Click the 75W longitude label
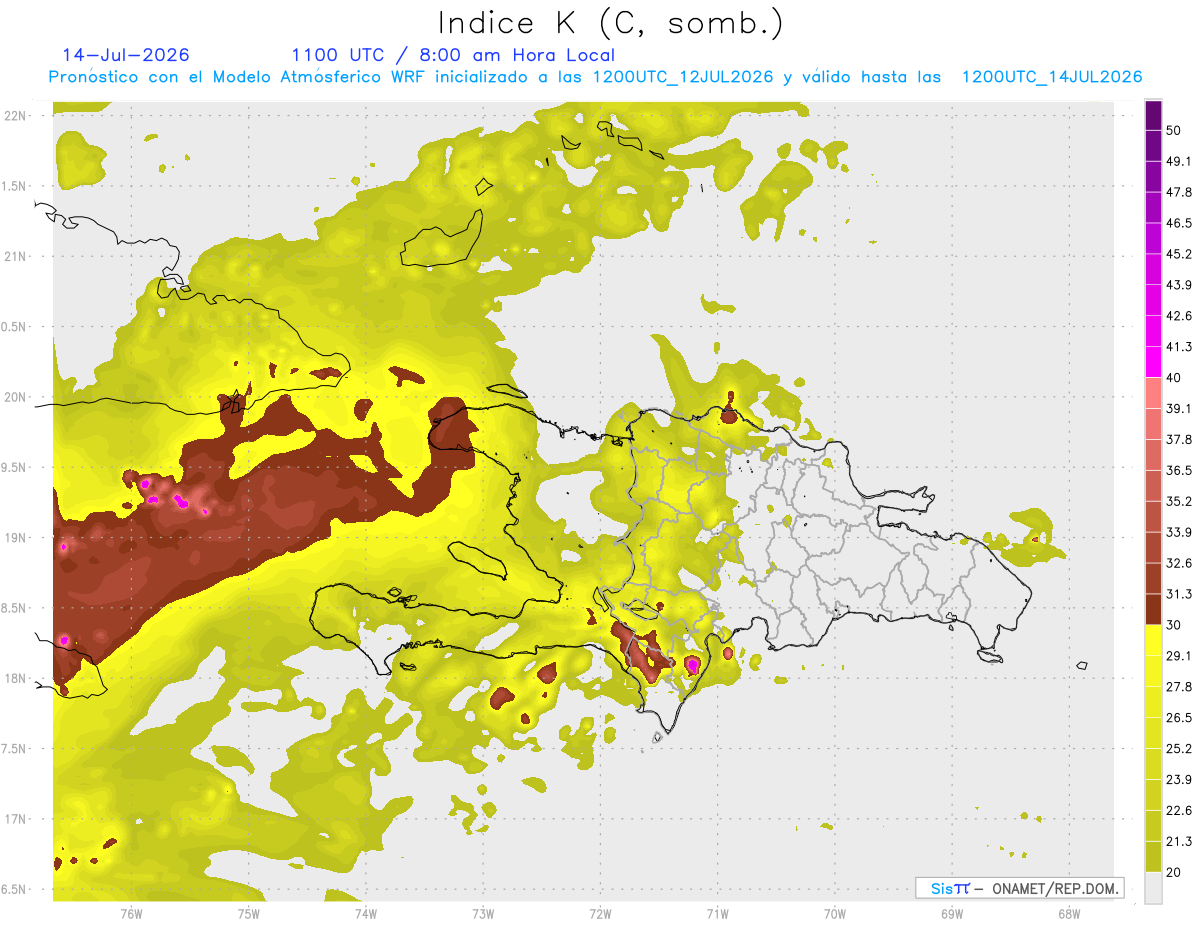 (x=248, y=914)
